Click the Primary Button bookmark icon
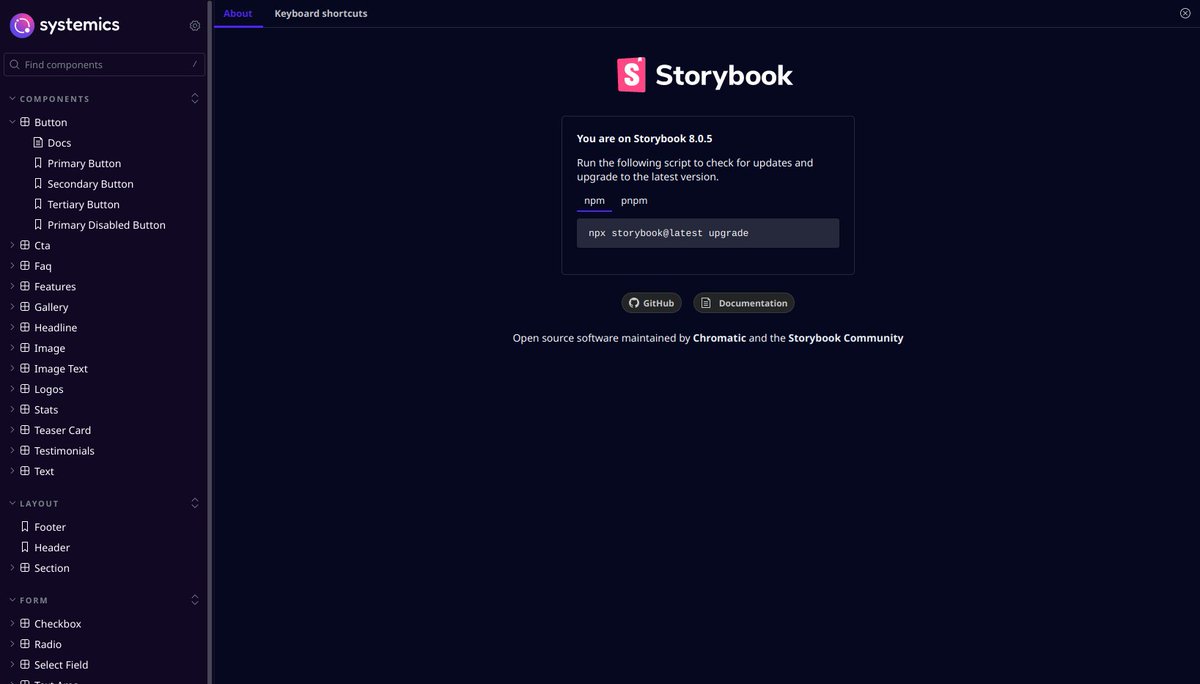This screenshot has height=684, width=1200. pyautogui.click(x=38, y=163)
